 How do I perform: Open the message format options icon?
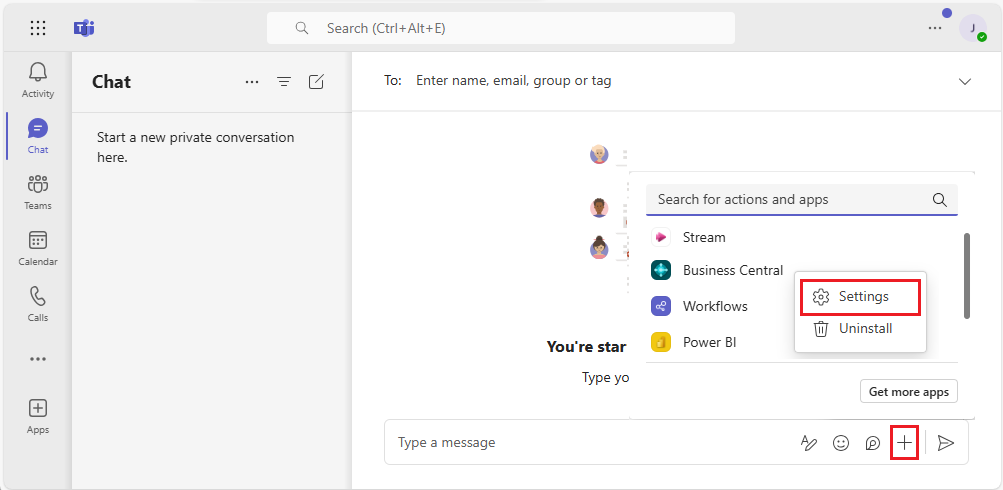click(809, 443)
